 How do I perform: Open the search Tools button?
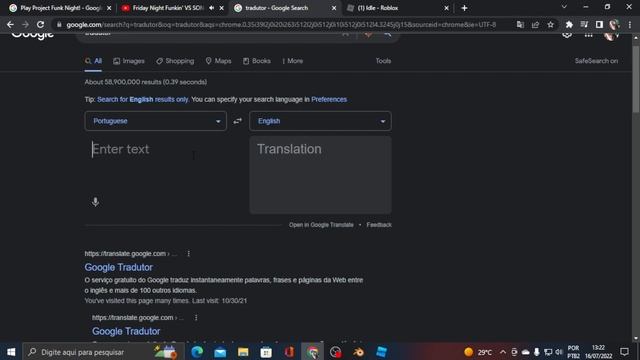click(383, 61)
